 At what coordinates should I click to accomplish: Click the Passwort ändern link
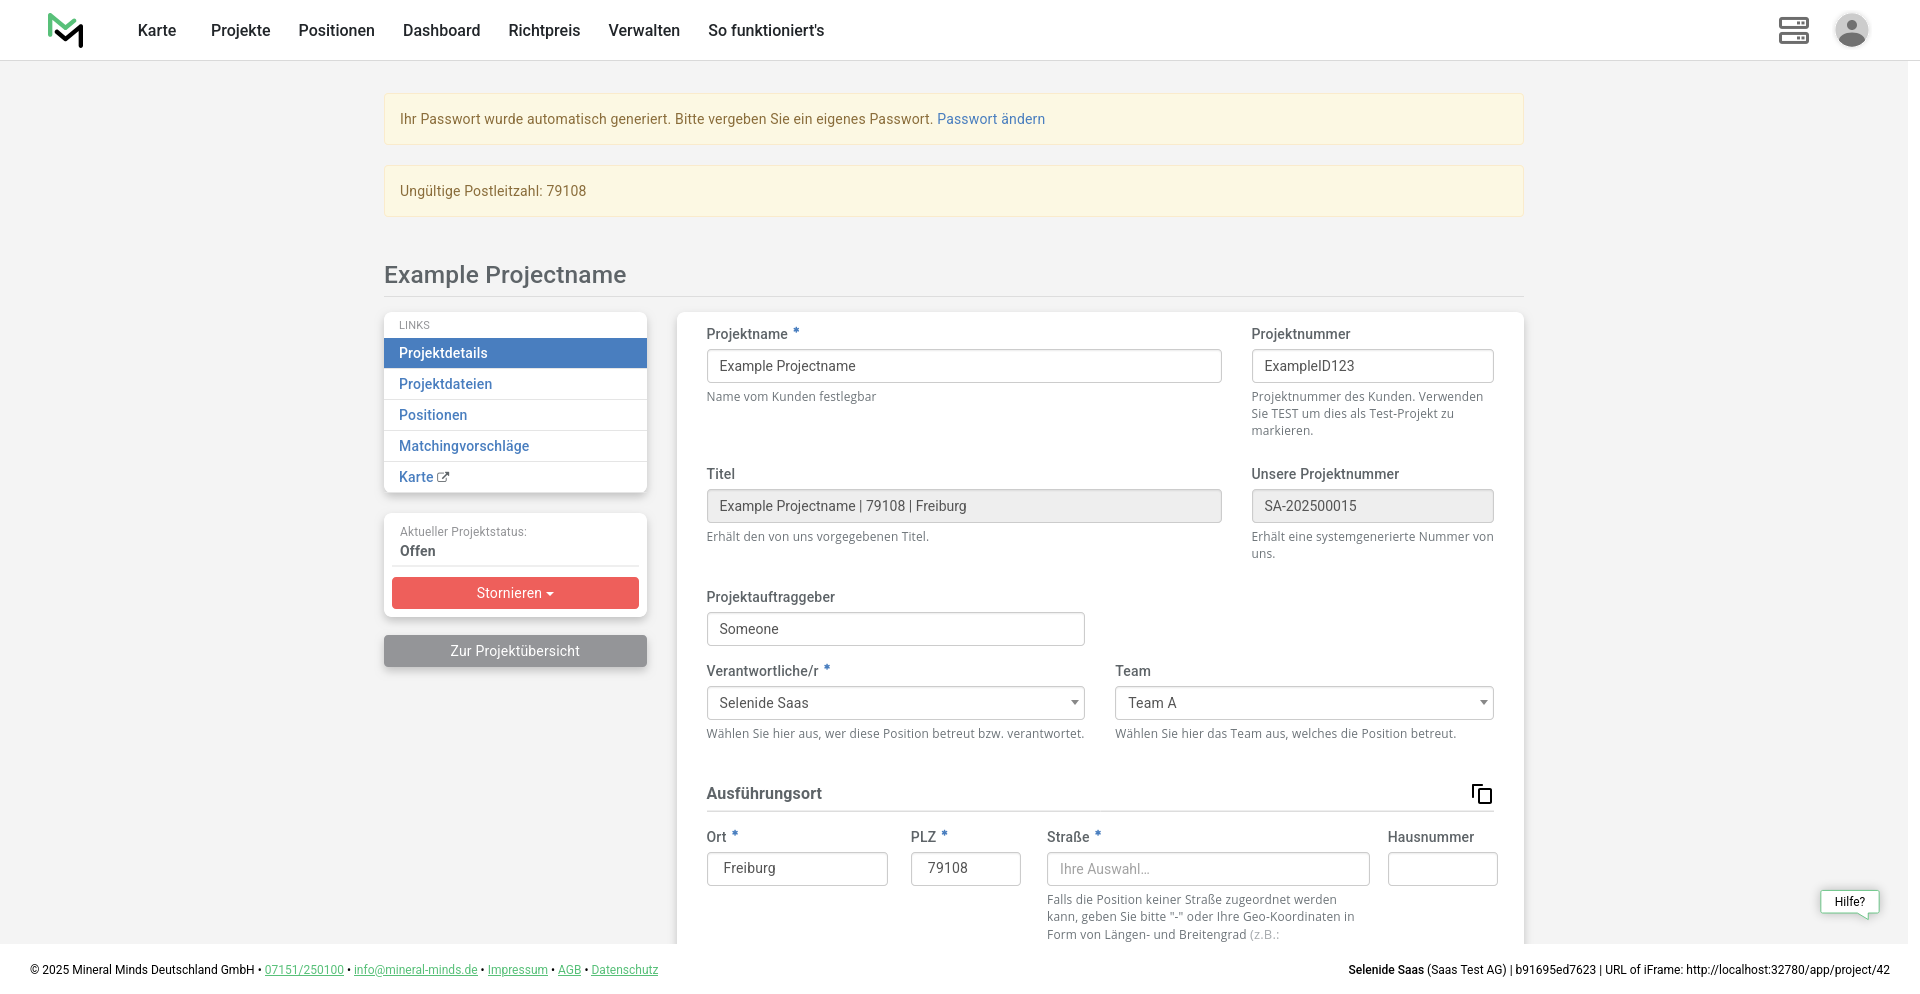point(990,119)
